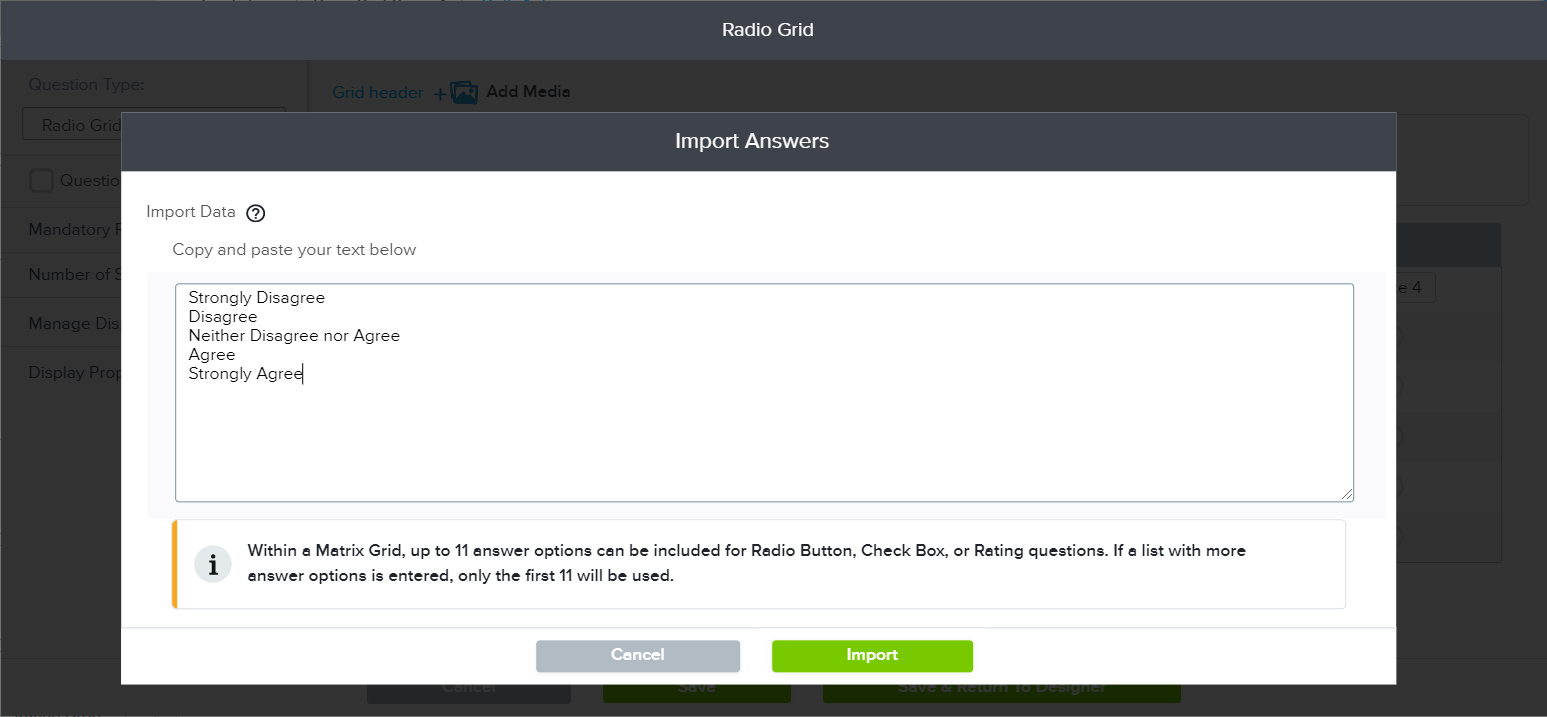Click the Add Media picture icon
Screen dimensions: 1547x717
[x=464, y=93]
